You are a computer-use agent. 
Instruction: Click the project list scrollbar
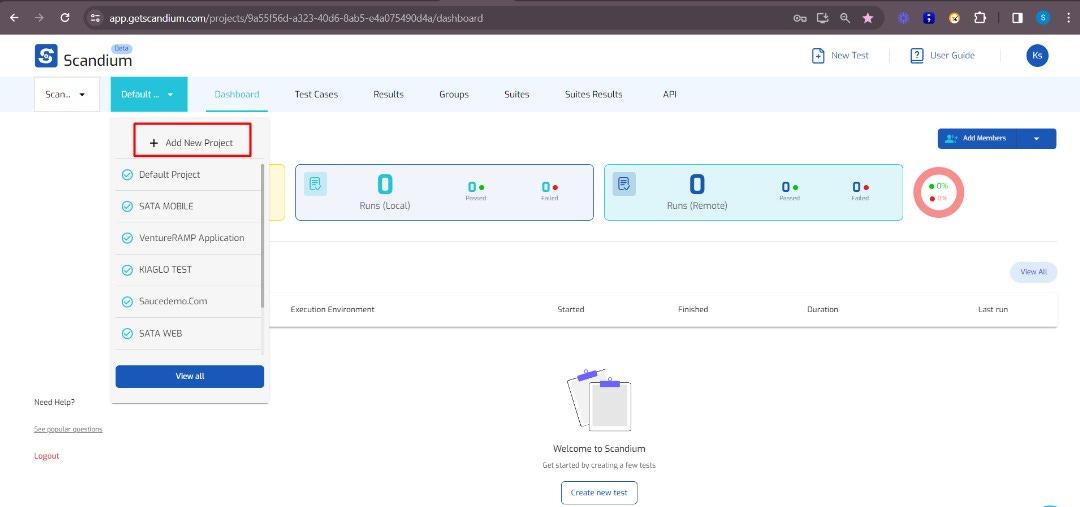[x=262, y=236]
